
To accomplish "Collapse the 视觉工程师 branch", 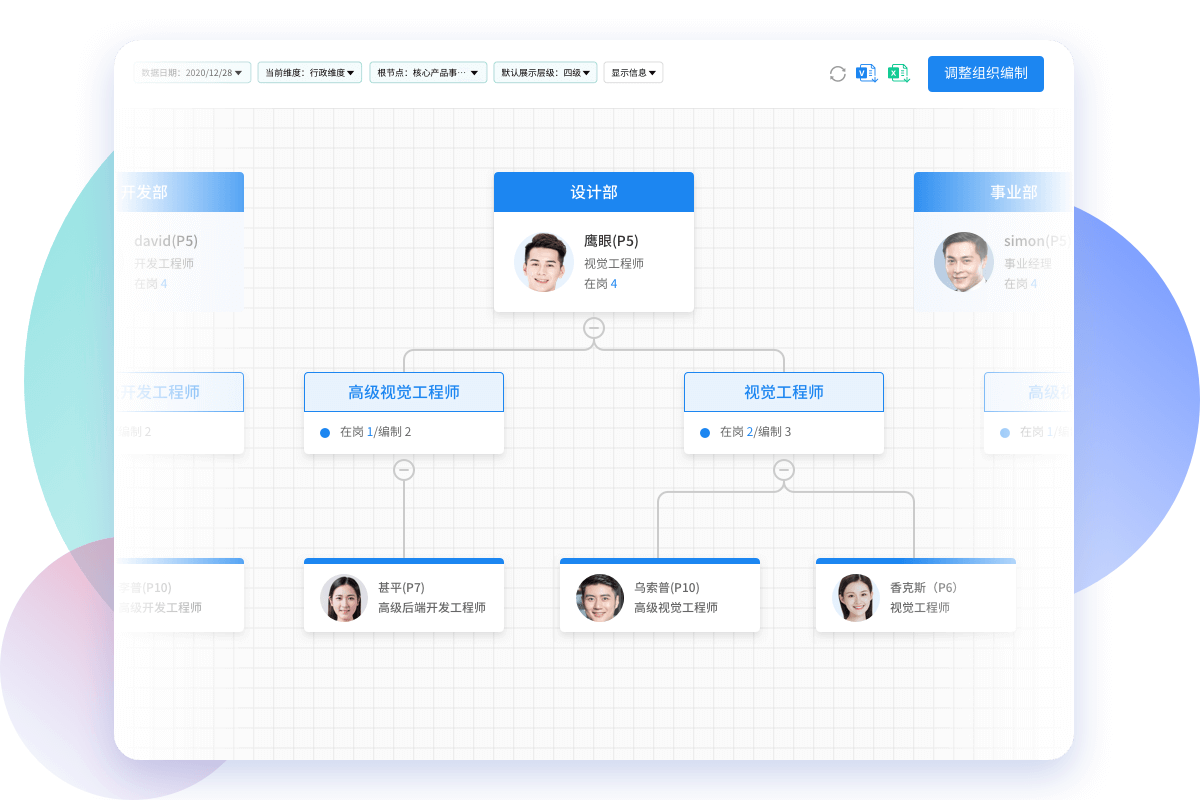I will pos(784,469).
